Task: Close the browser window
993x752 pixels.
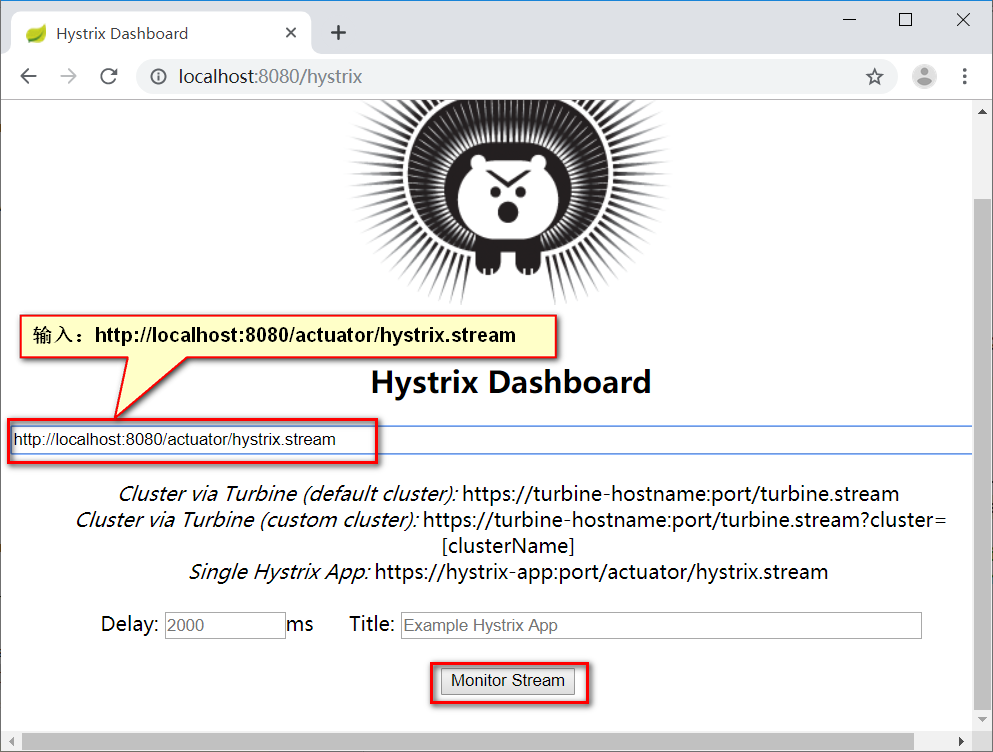Action: [963, 20]
